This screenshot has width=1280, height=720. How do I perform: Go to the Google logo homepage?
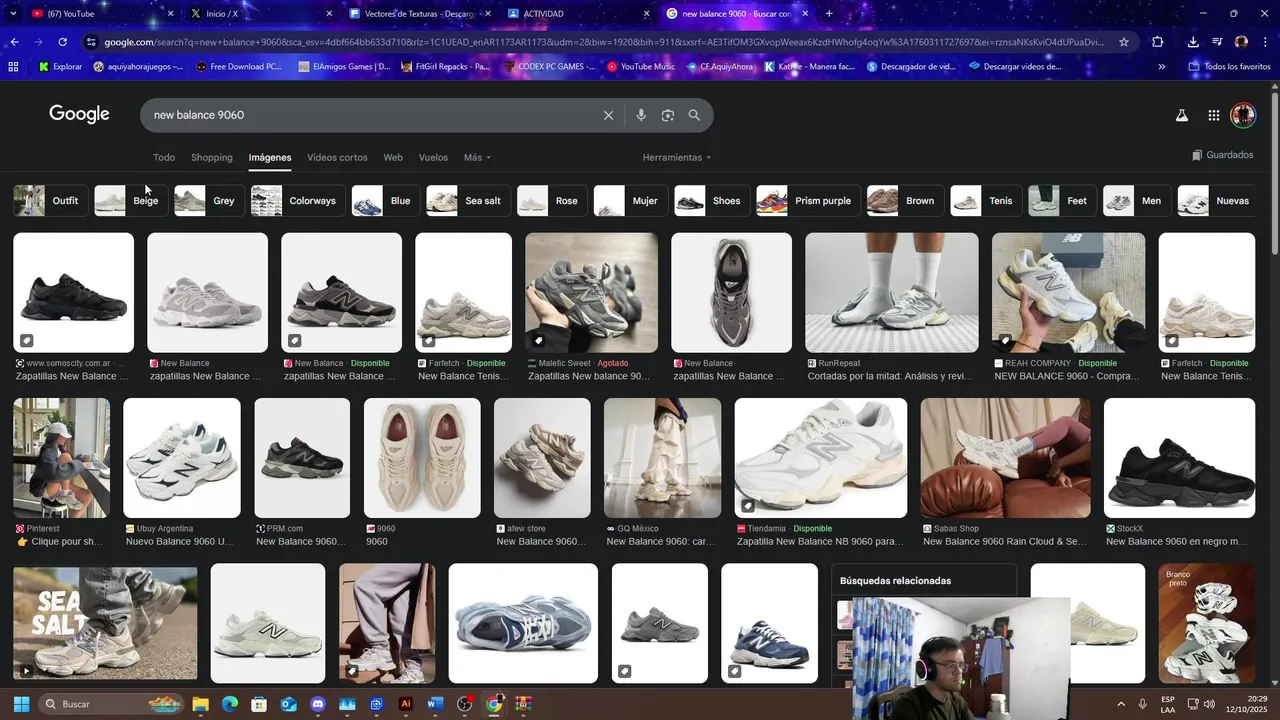(x=79, y=114)
